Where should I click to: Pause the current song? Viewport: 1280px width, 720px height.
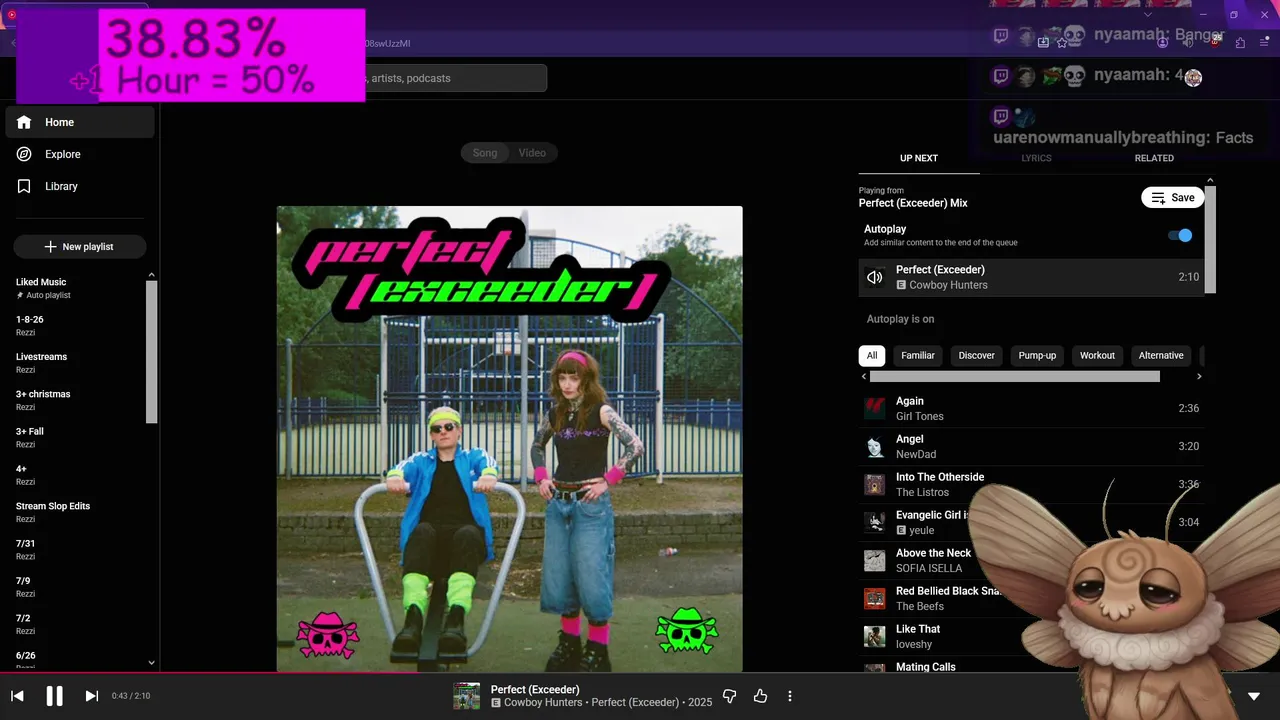[x=54, y=696]
